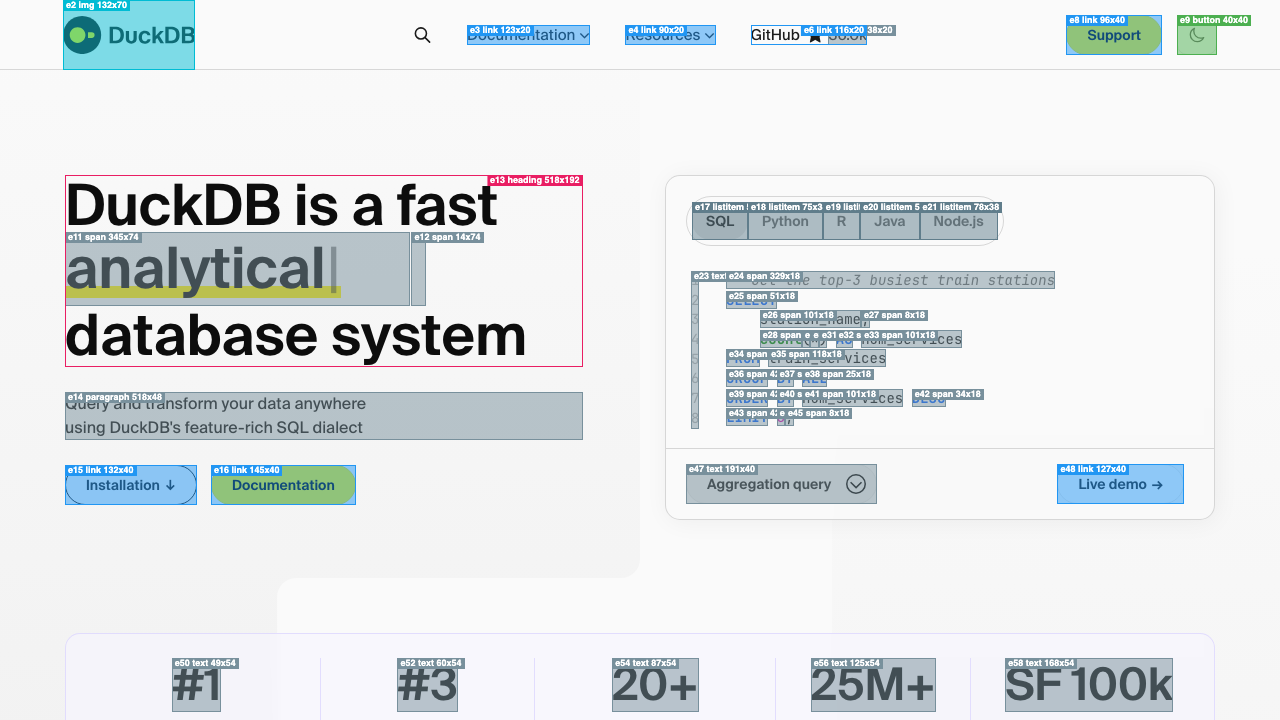Toggle dark mode with the moon button
This screenshot has width=1280, height=720.
[x=1196, y=35]
